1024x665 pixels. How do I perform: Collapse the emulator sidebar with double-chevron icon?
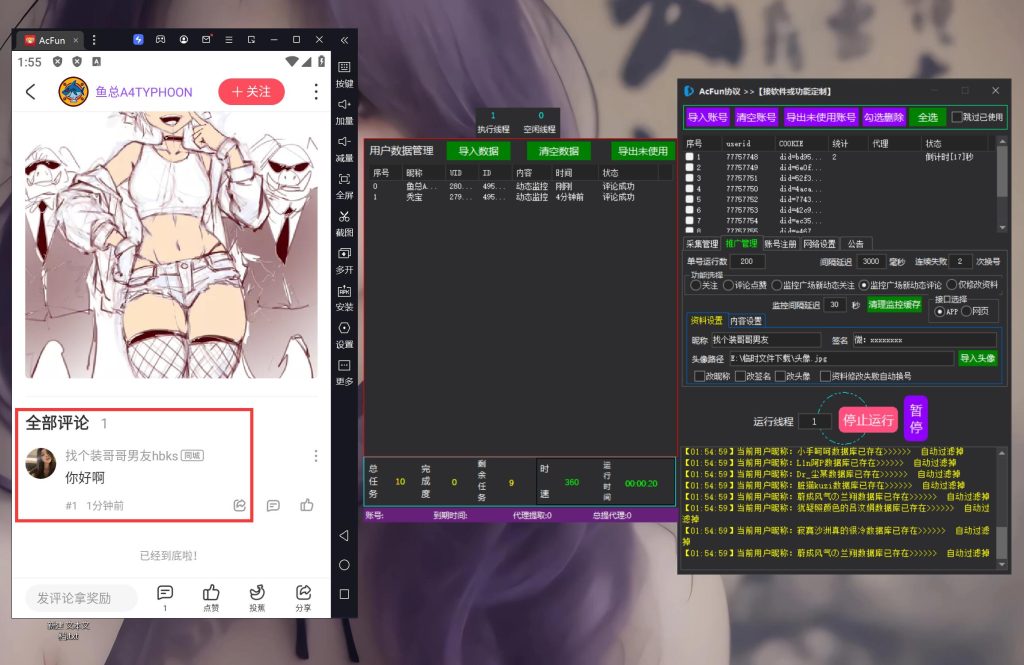coord(344,40)
